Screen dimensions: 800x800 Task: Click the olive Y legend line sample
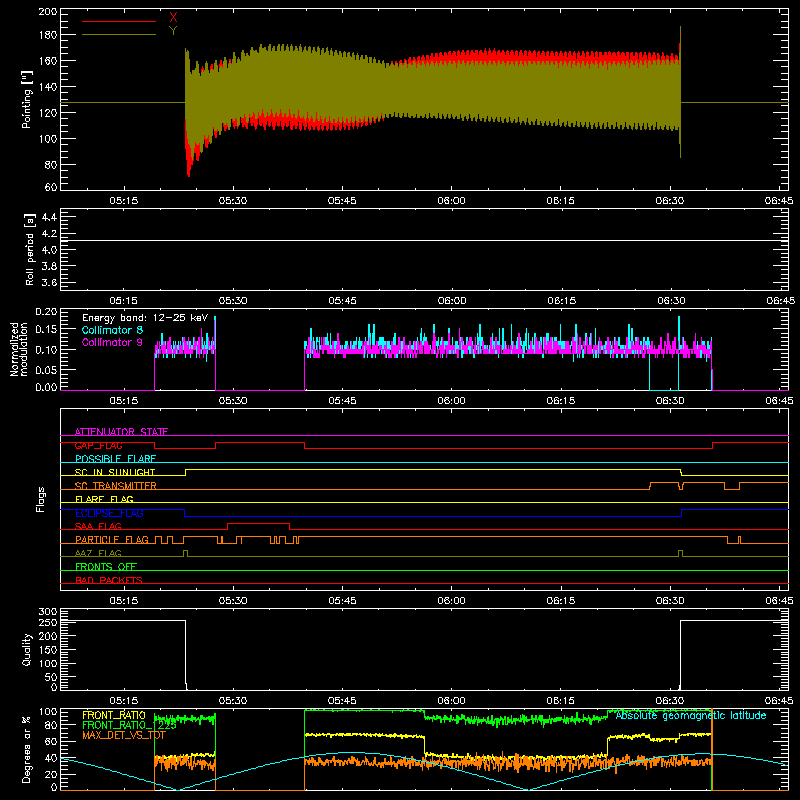(119, 35)
